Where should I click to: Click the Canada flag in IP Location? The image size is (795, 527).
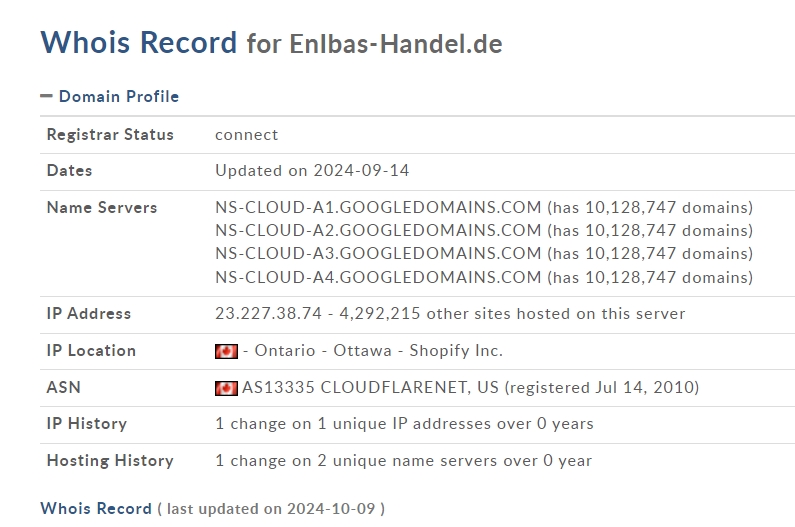click(226, 351)
